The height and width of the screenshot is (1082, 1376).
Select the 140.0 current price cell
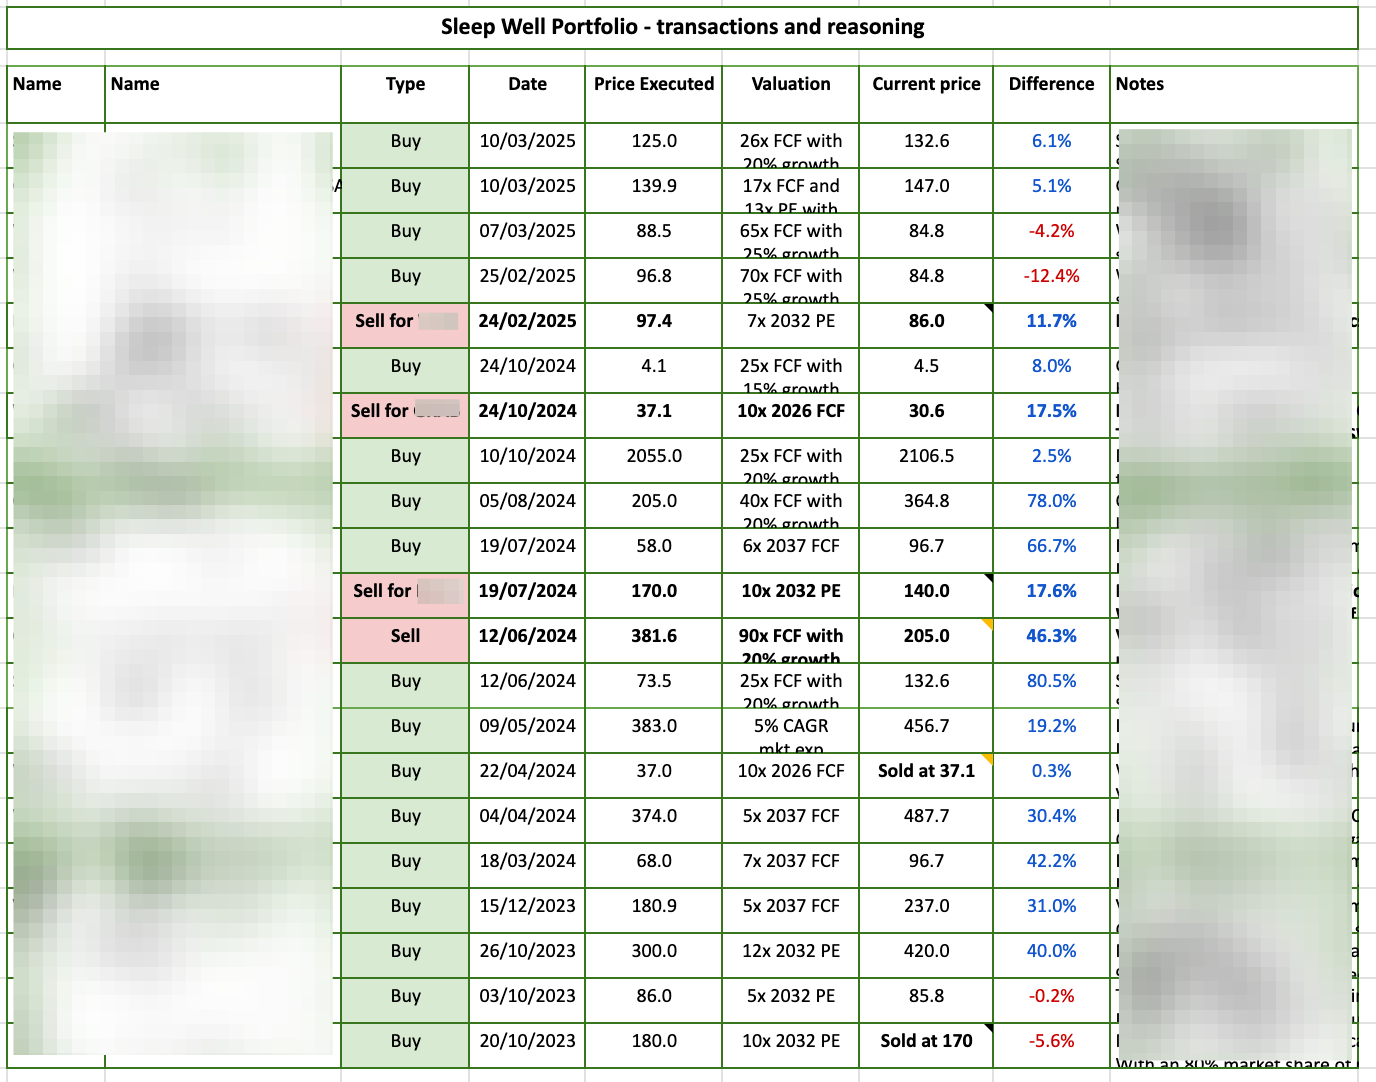[926, 596]
